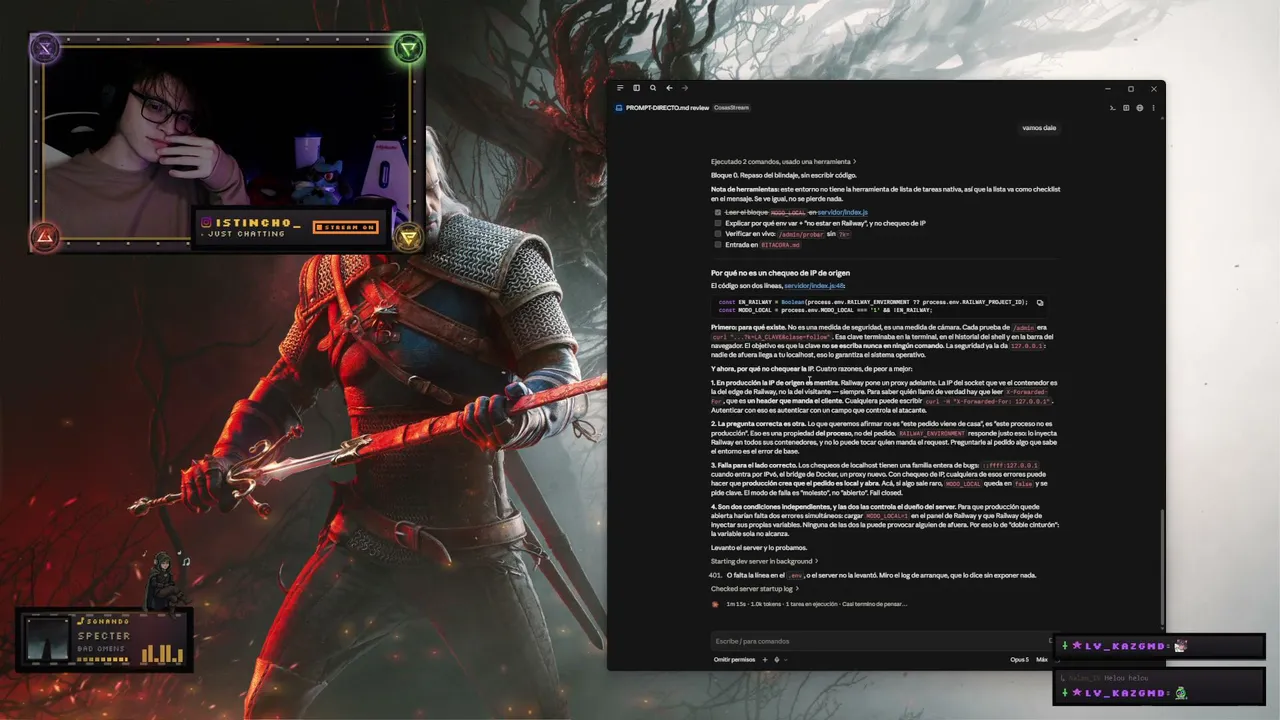Toggle the sidebar panel icon

[636, 88]
